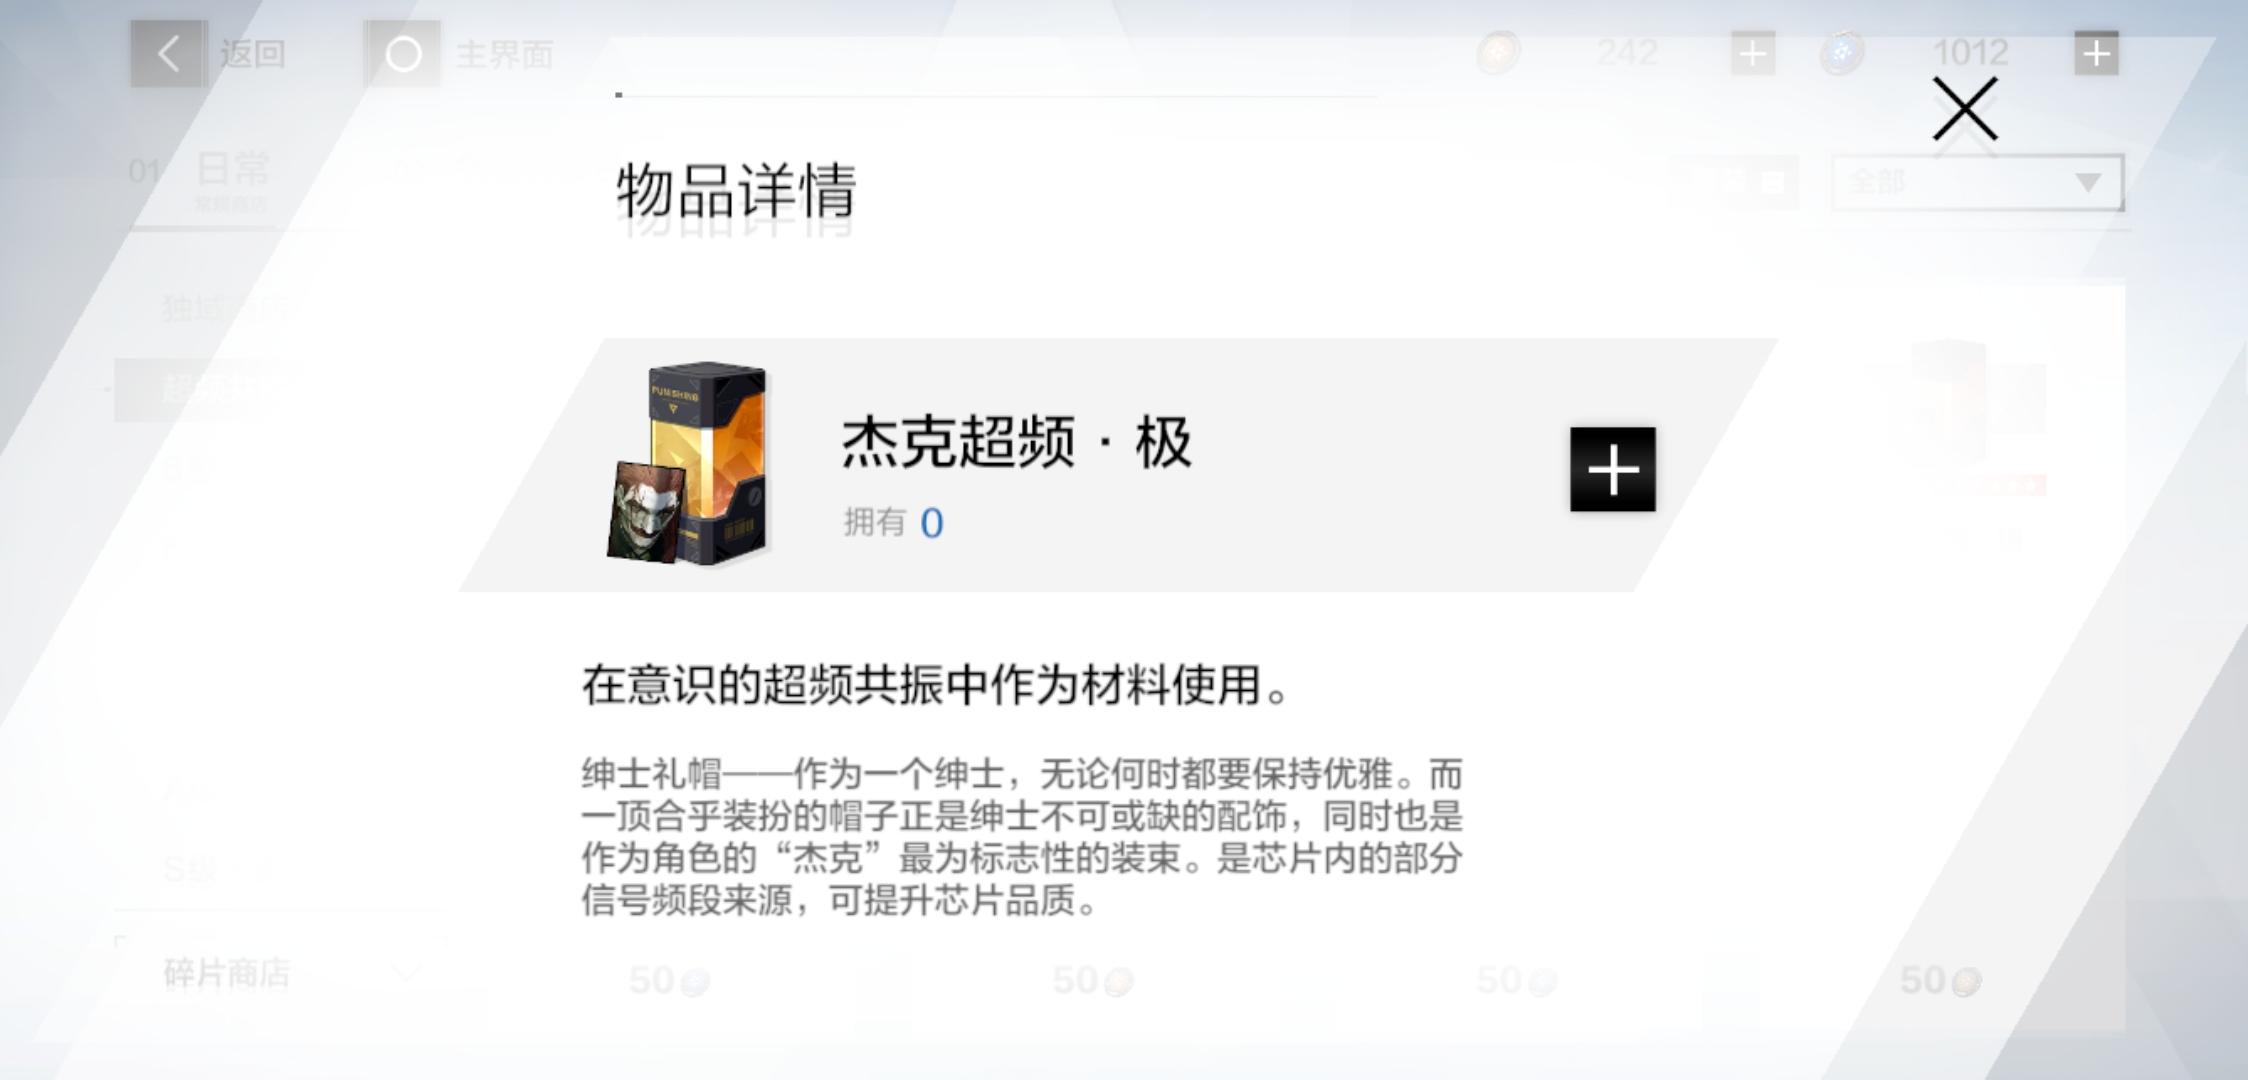
Task: Click the back arrow icon next to 返回
Action: click(x=168, y=54)
